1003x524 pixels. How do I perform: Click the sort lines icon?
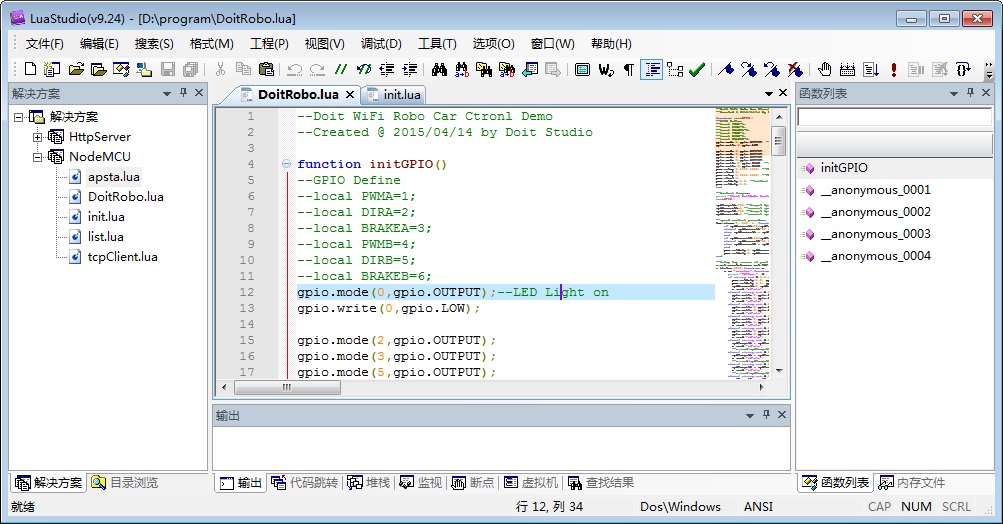871,69
